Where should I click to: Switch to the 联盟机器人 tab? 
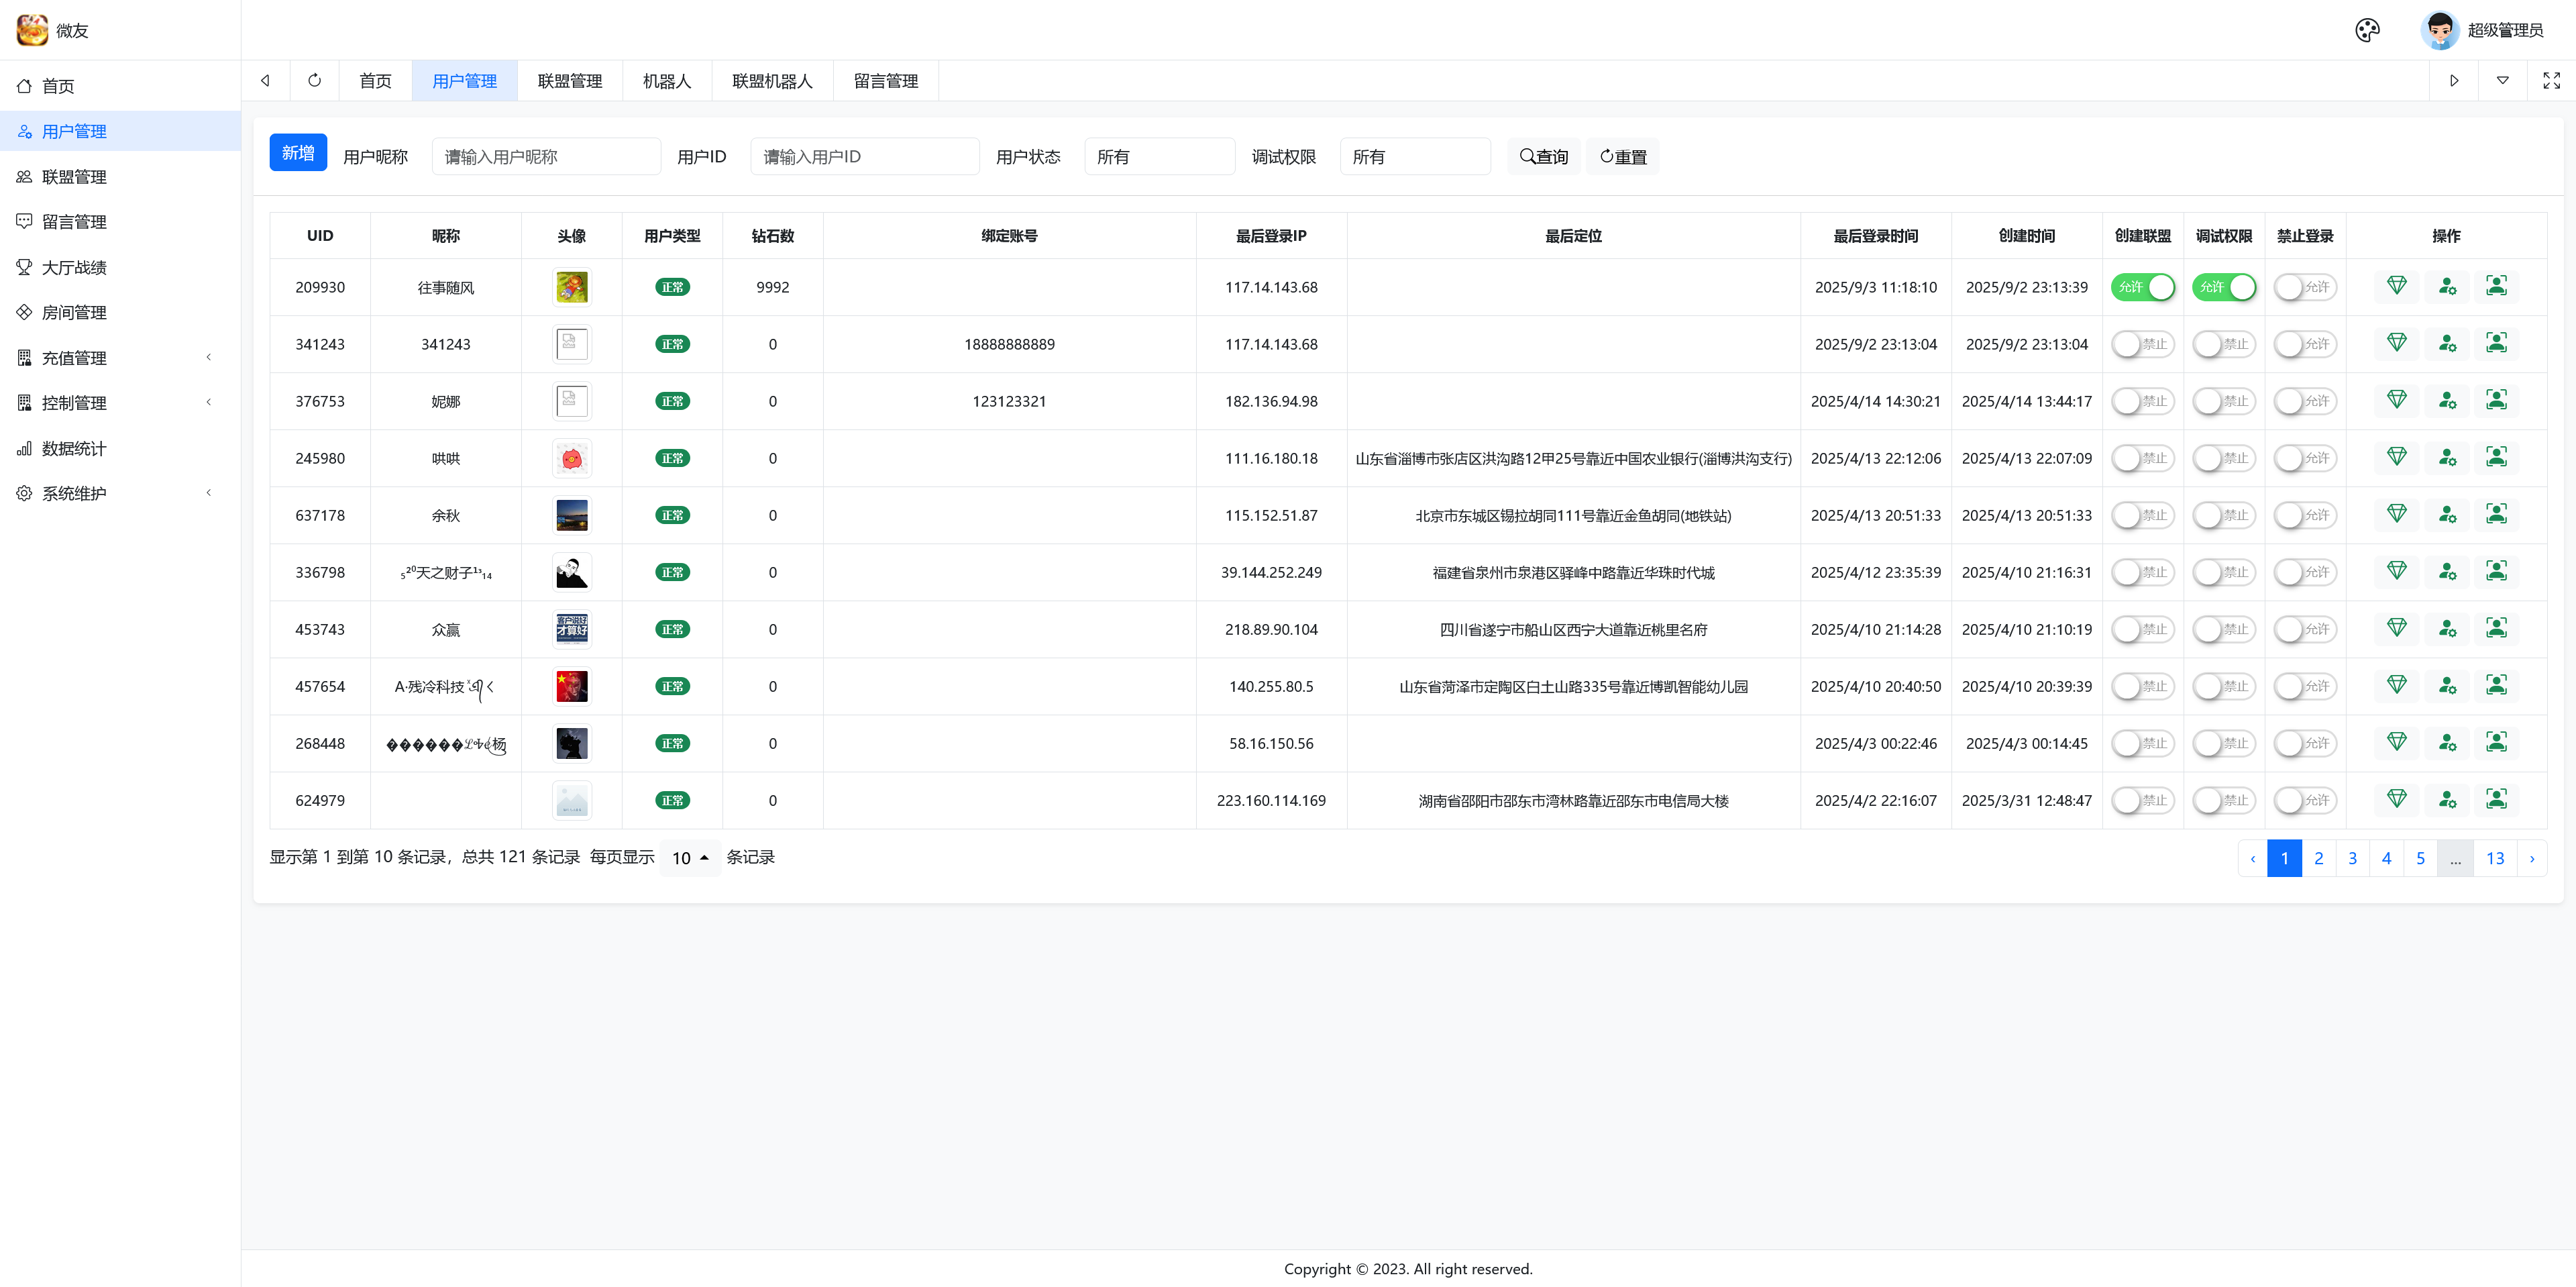pos(772,81)
